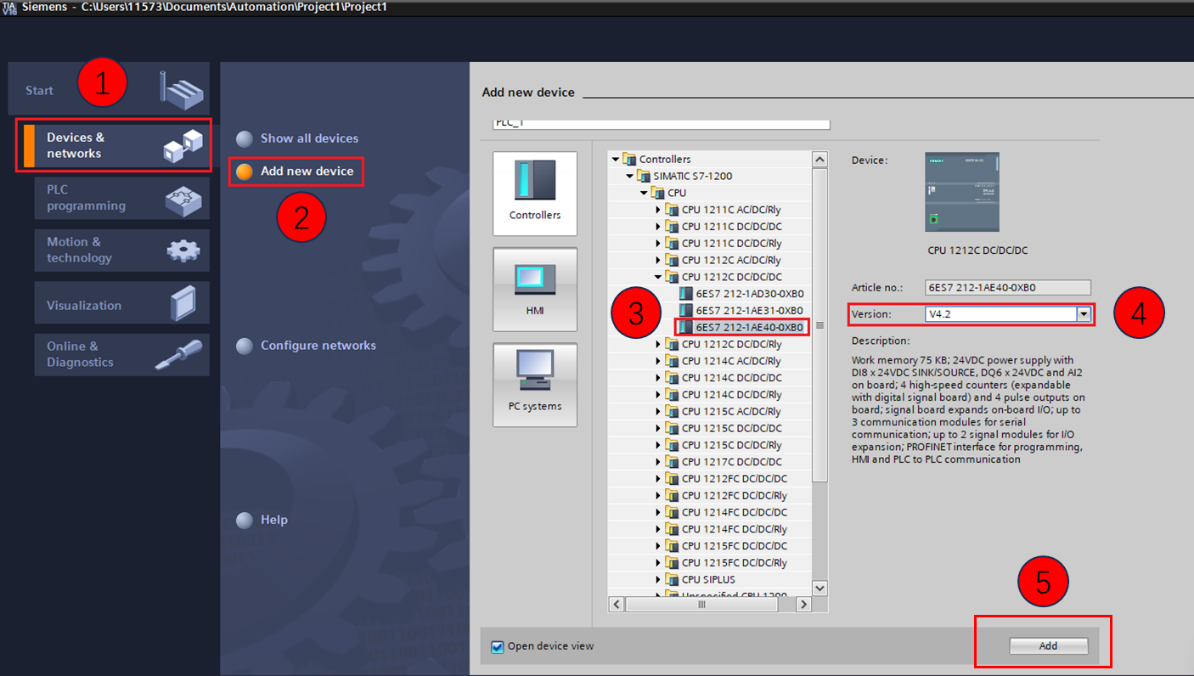This screenshot has width=1194, height=676.
Task: Click the Online & Diagnostics screwdriver icon
Action: point(178,355)
